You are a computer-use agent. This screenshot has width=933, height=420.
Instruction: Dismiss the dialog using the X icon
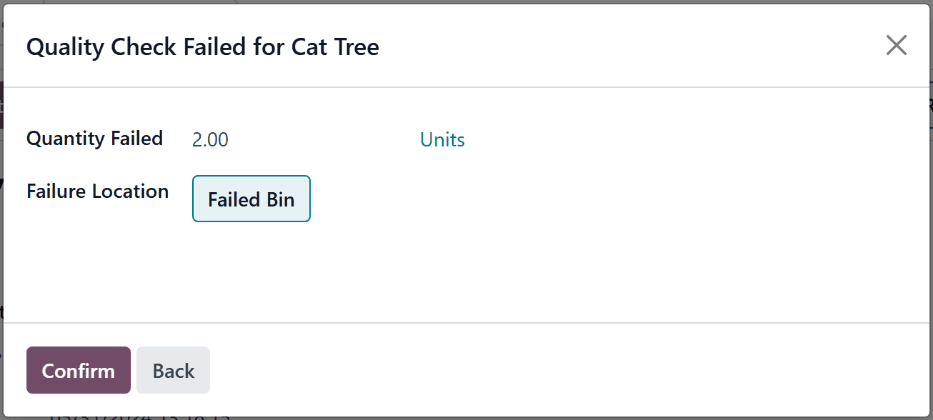click(896, 45)
